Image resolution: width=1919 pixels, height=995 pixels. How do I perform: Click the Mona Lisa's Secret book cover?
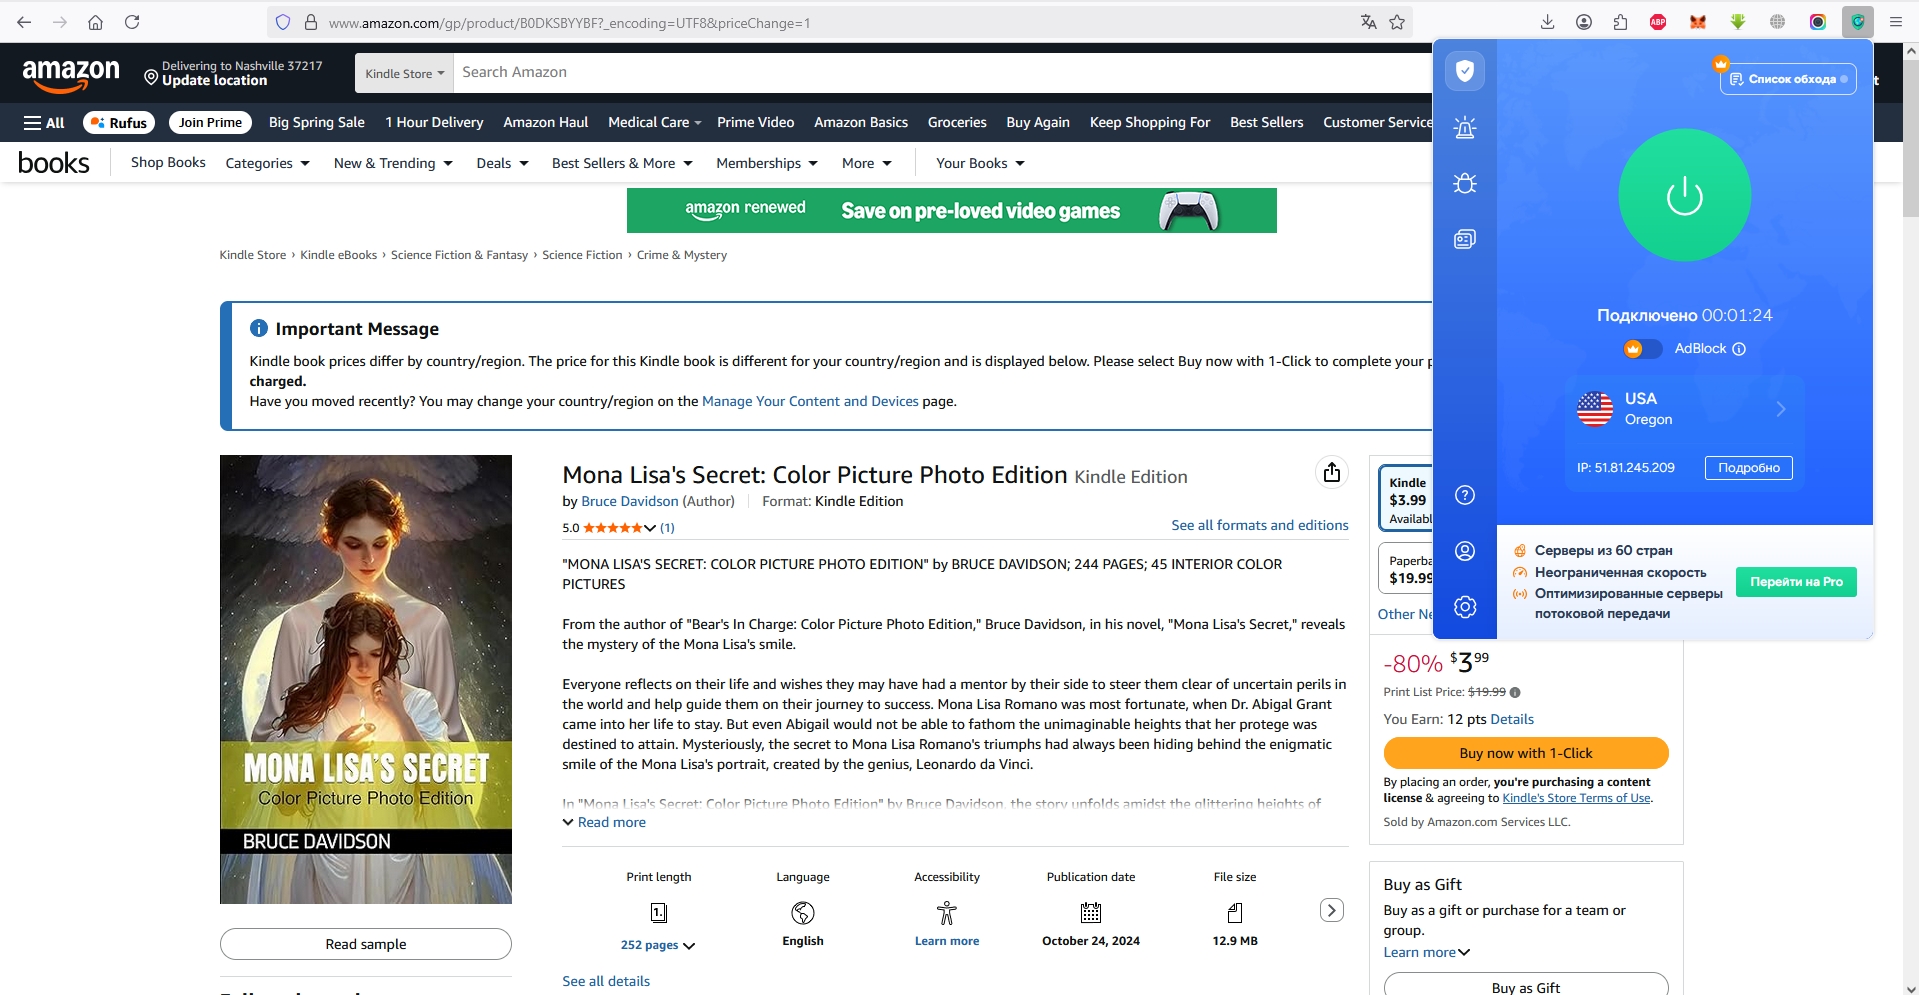[x=366, y=680]
